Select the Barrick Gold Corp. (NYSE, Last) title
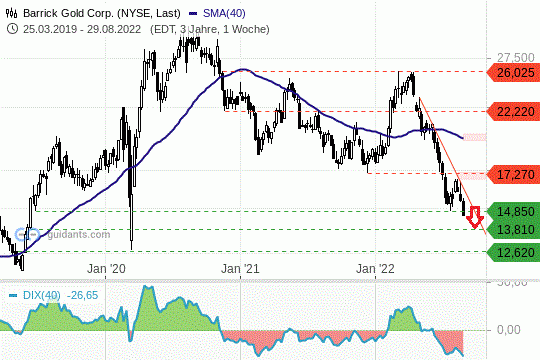This screenshot has width=540, height=360. tap(102, 13)
